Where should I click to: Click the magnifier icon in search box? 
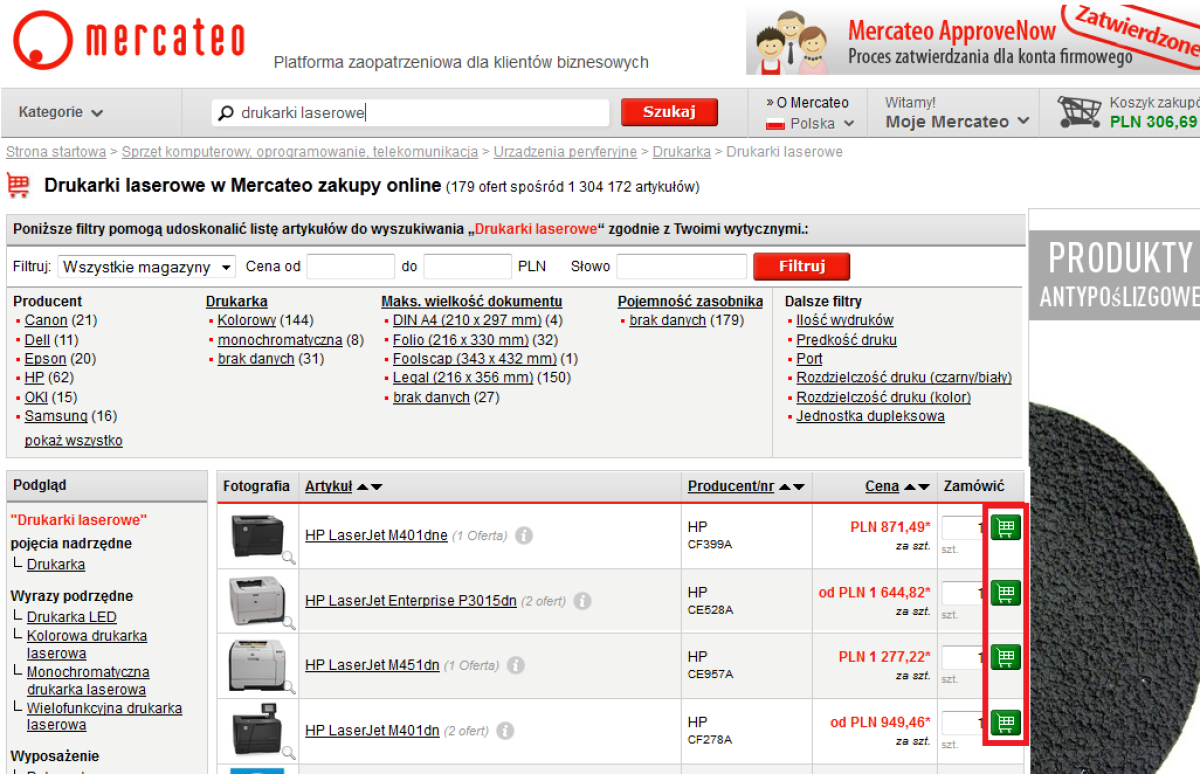(227, 113)
